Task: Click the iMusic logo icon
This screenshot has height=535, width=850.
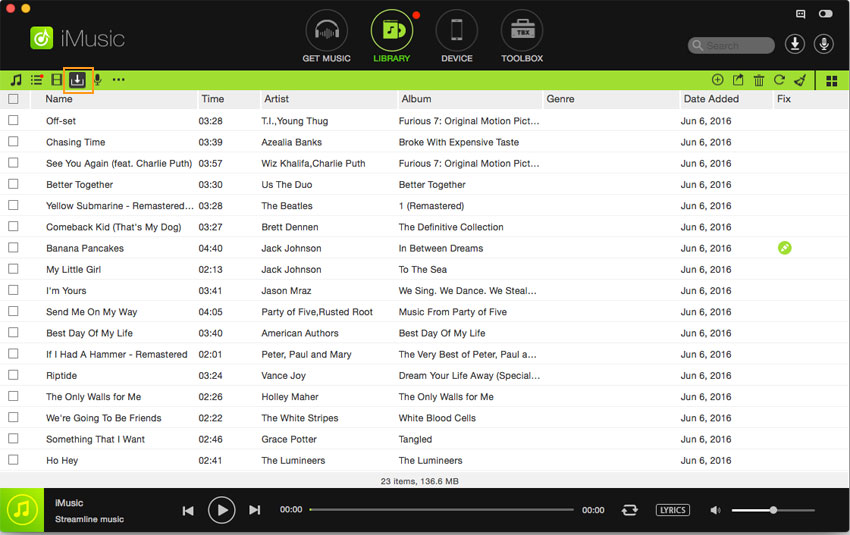Action: [x=41, y=38]
